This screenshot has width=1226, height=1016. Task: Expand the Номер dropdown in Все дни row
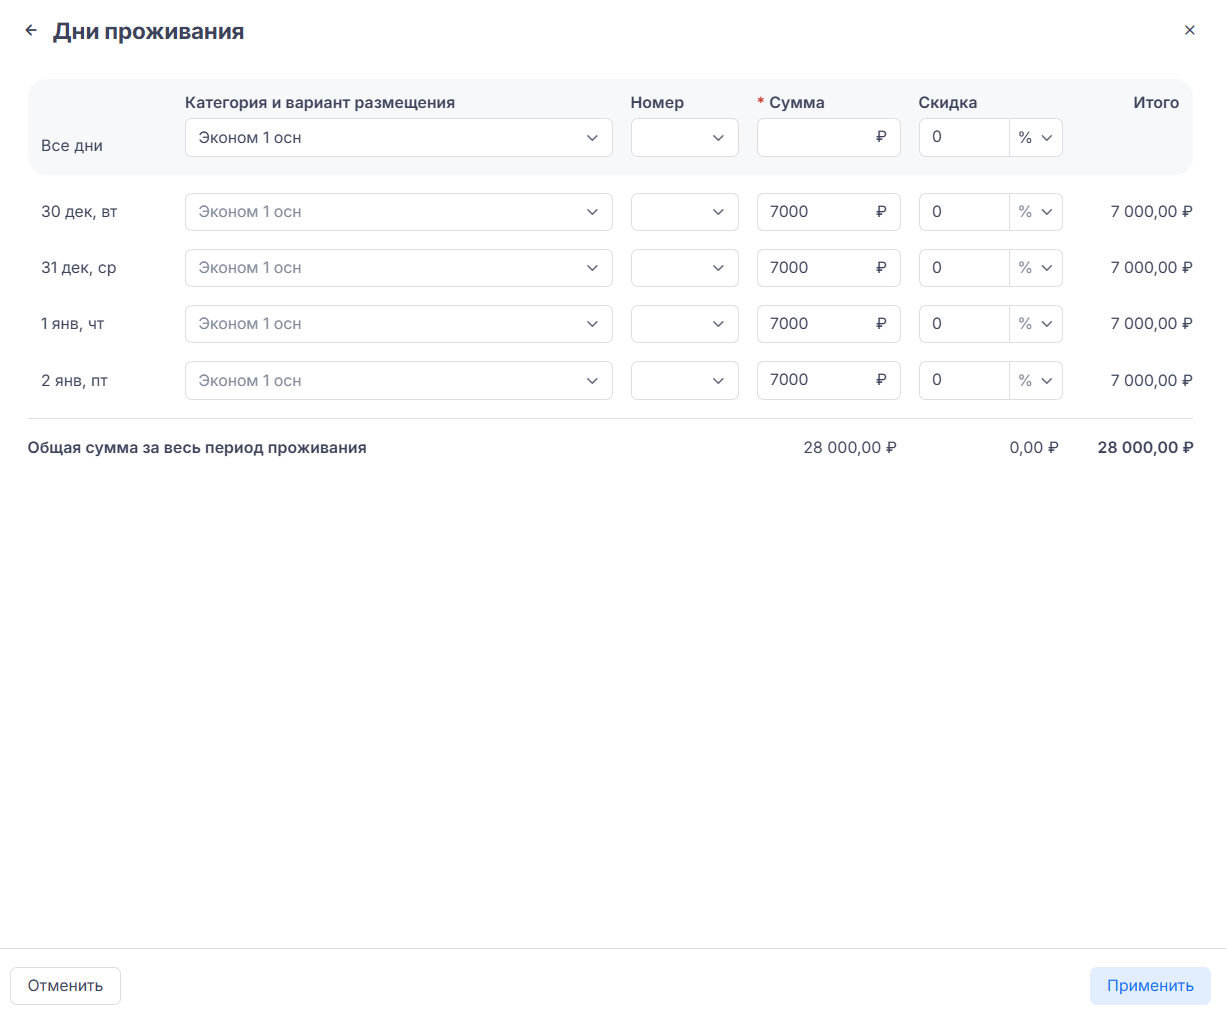[x=684, y=138]
